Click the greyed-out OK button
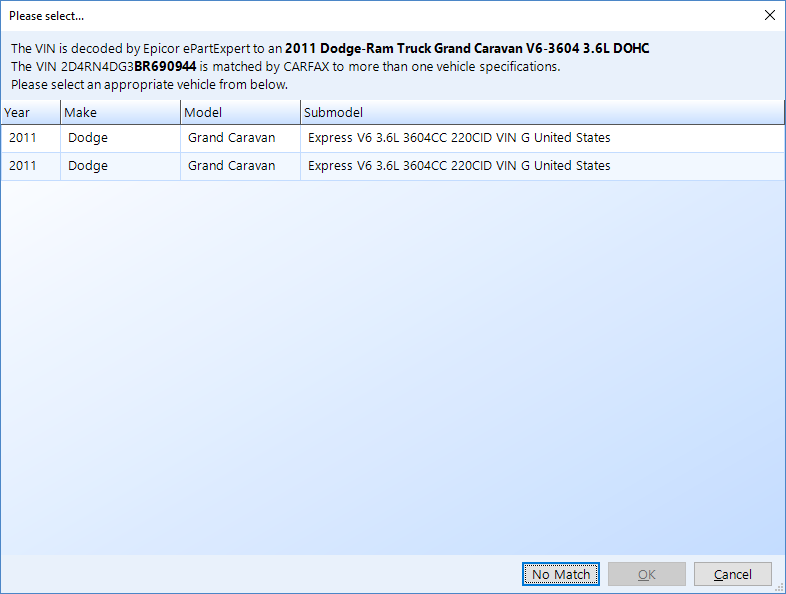The width and height of the screenshot is (786, 594). click(x=647, y=574)
